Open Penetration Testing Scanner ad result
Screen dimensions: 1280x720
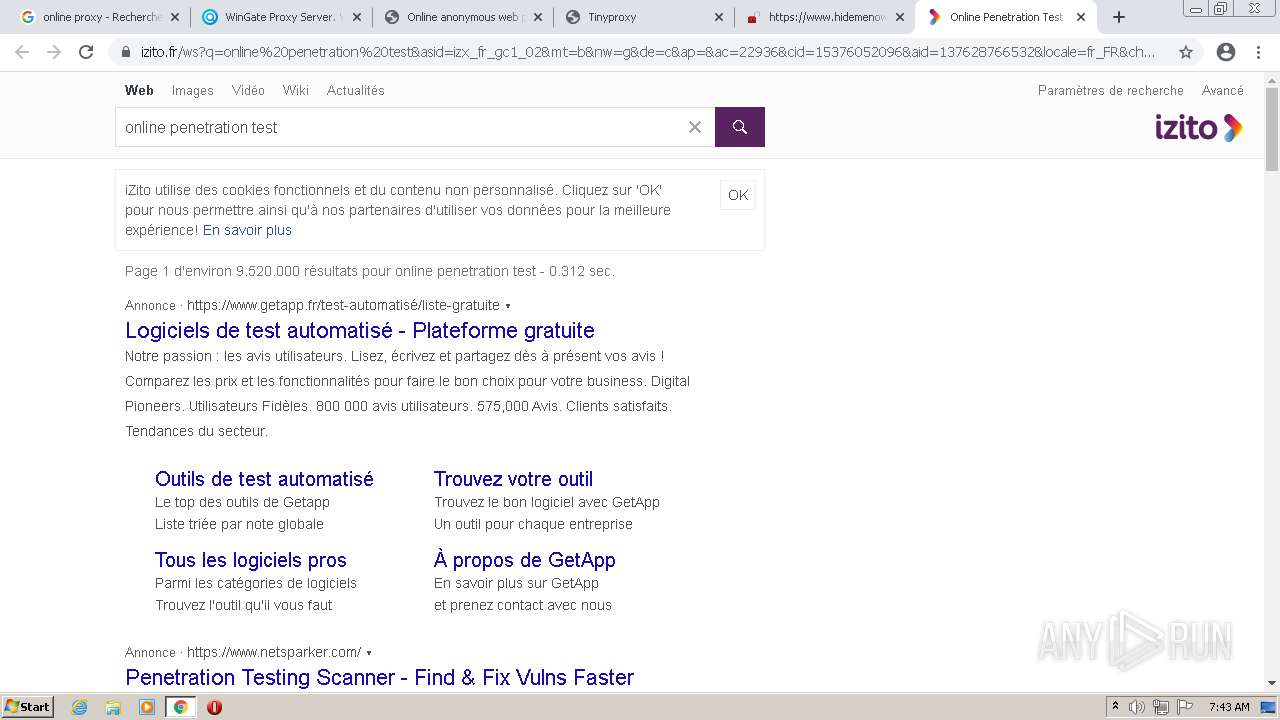pos(380,677)
